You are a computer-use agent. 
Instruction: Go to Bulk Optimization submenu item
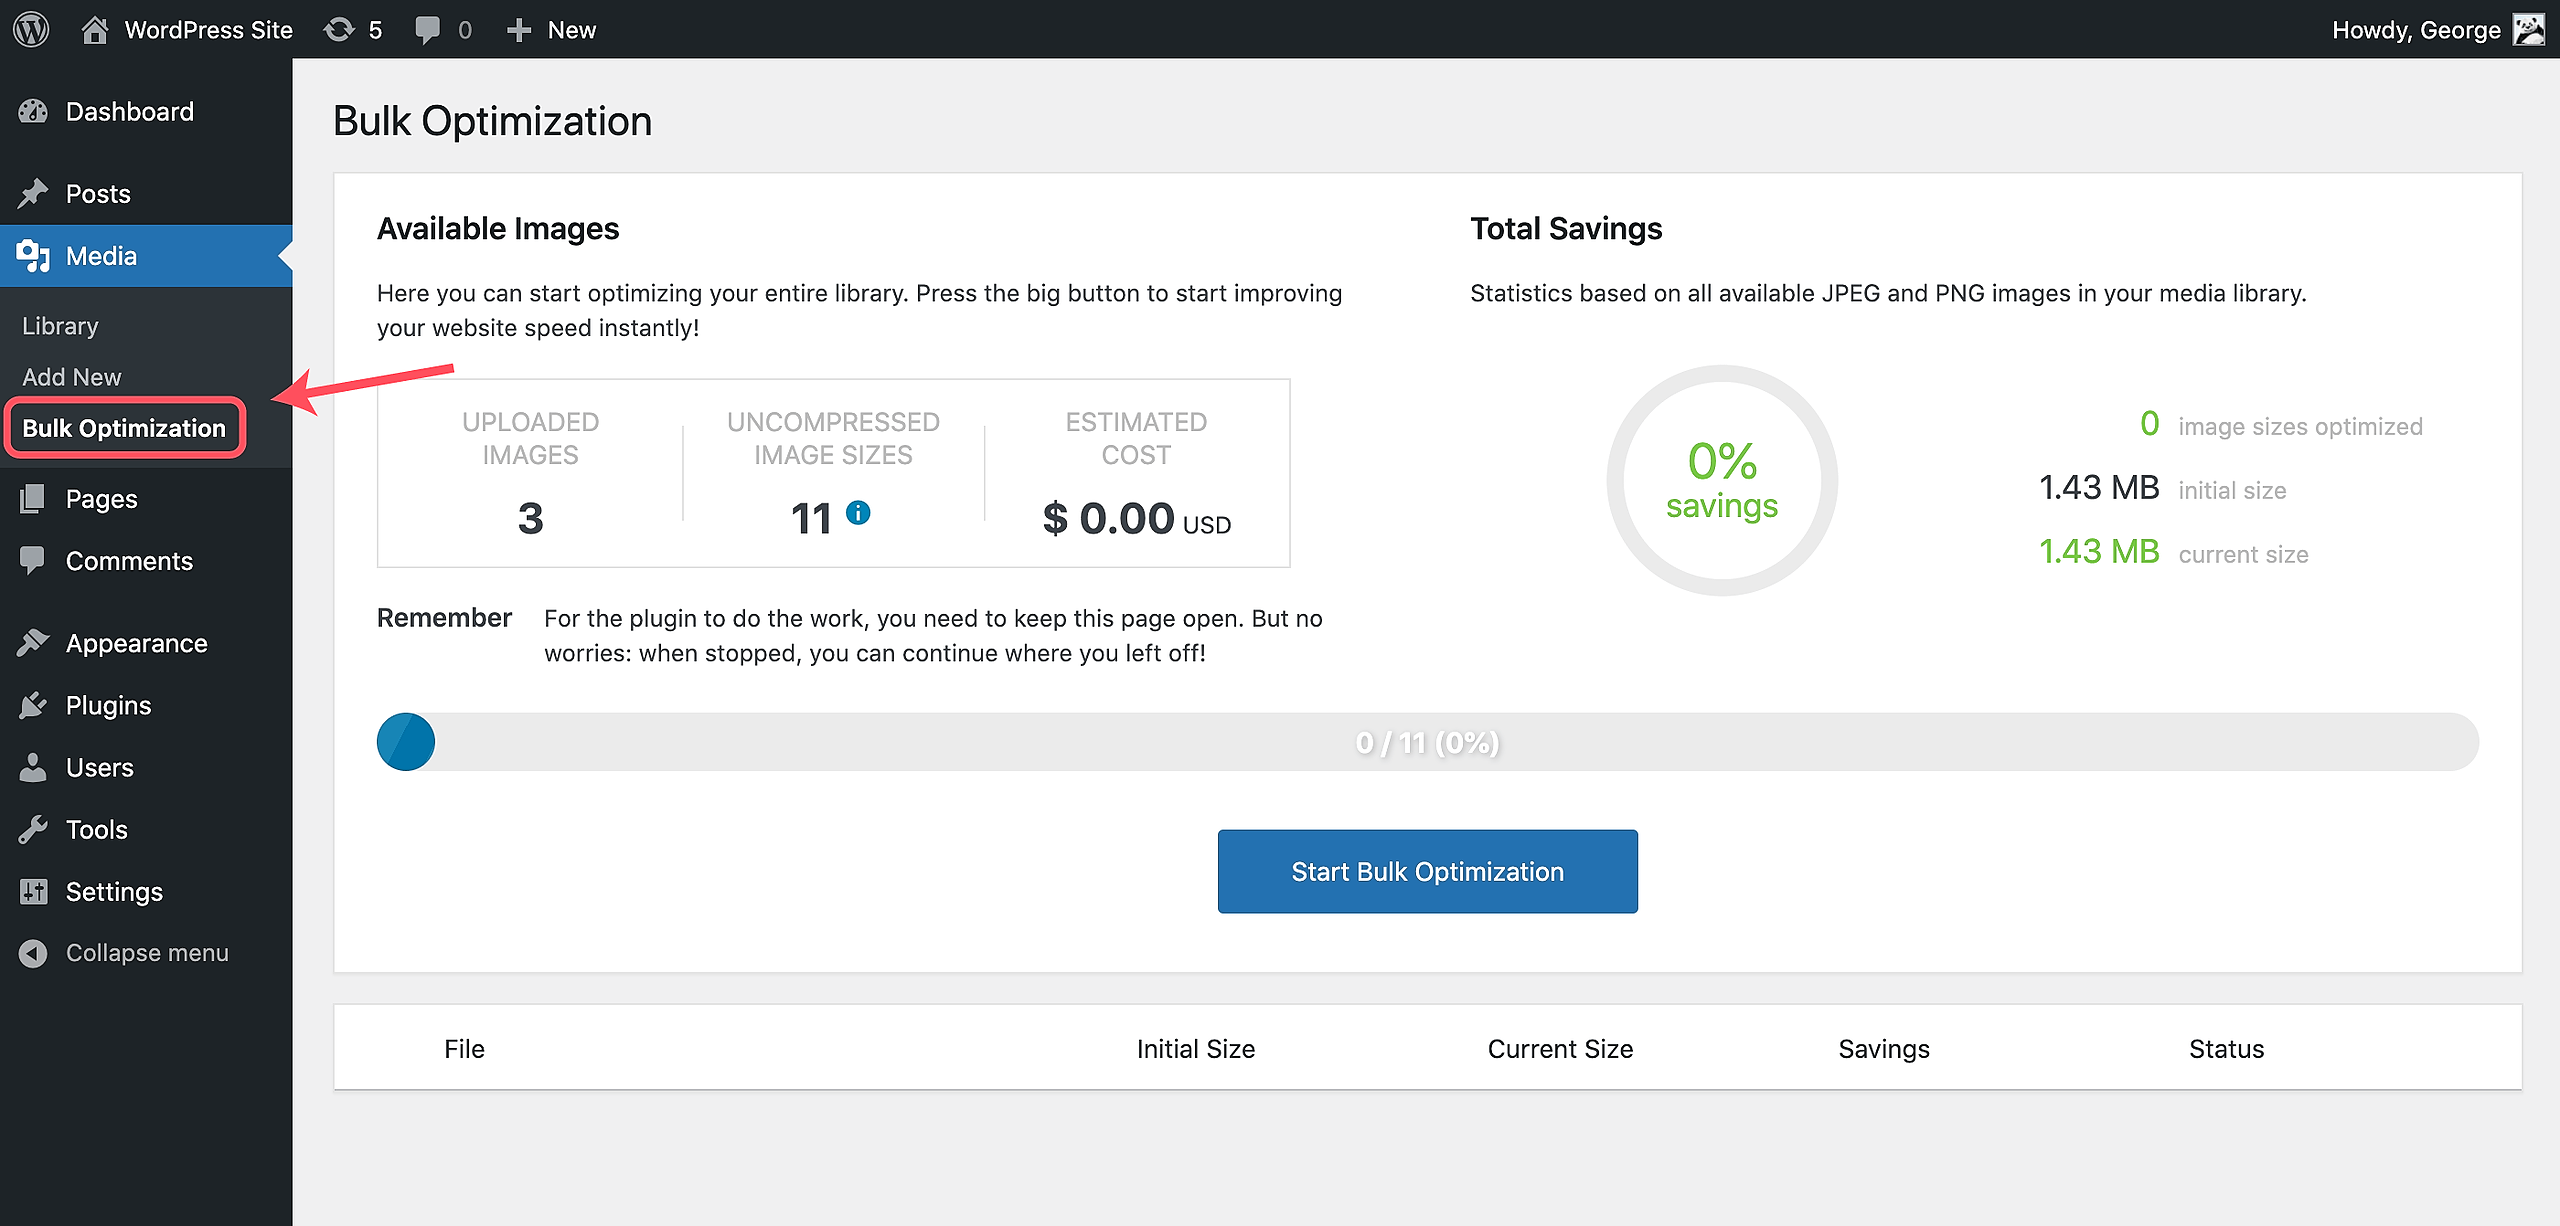point(124,428)
